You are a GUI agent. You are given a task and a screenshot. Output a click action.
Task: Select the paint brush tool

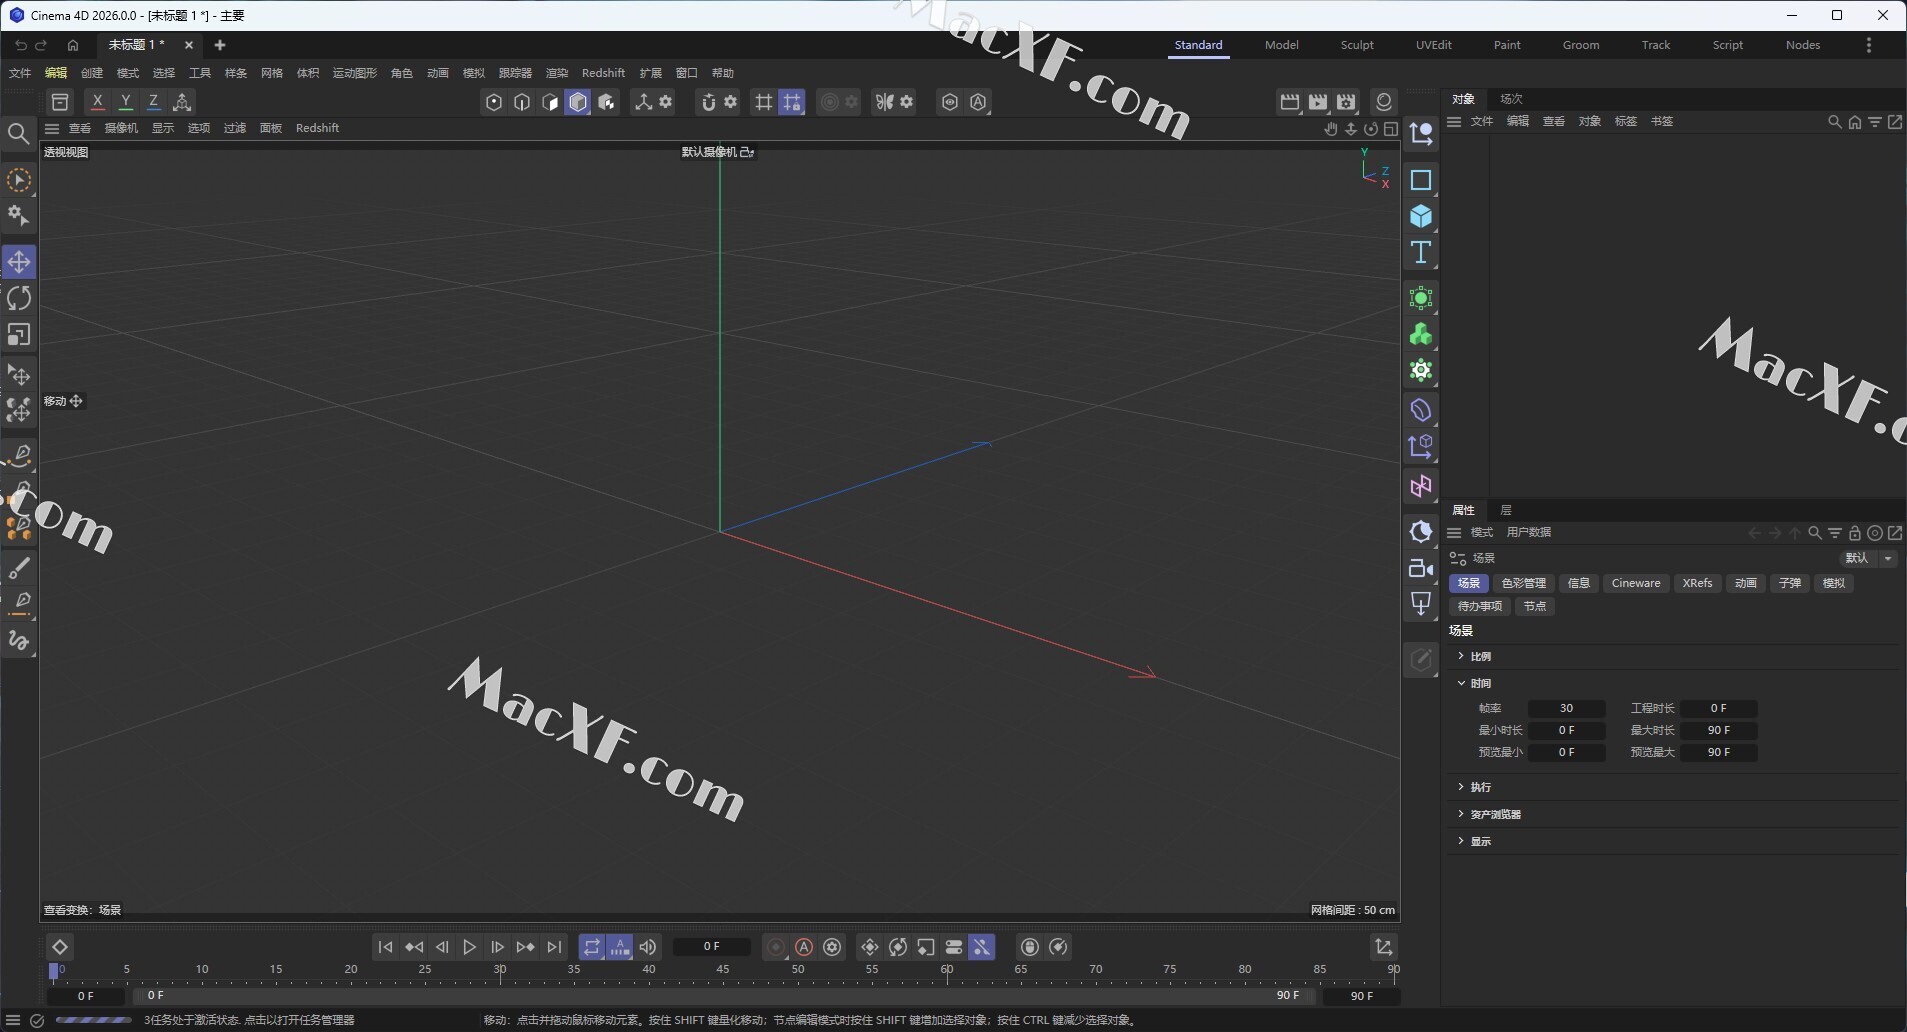(19, 568)
